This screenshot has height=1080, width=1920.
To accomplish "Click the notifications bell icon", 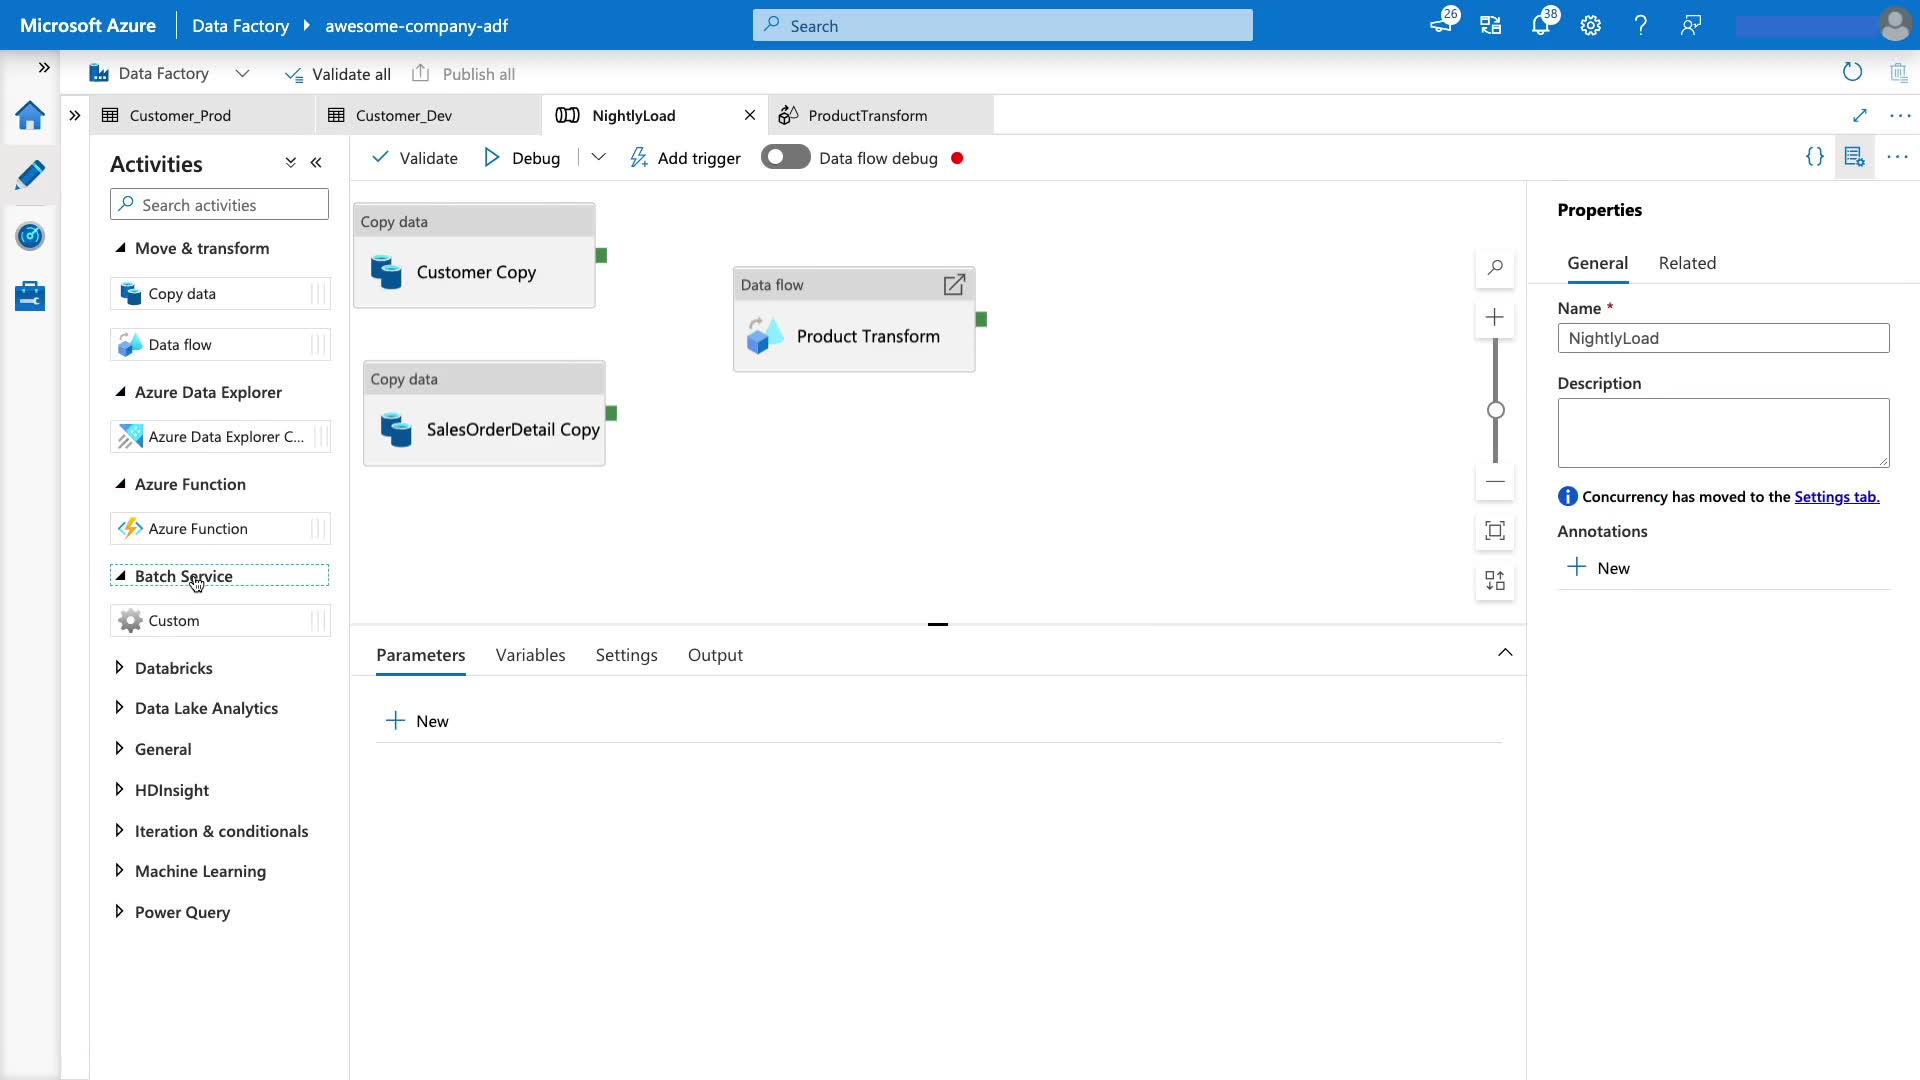I will pos(1540,25).
